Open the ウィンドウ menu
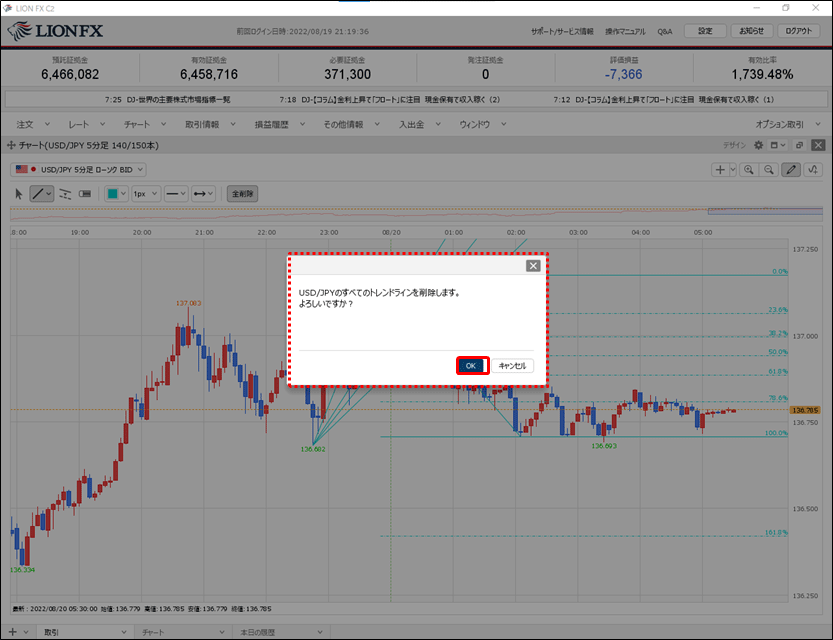833x640 pixels. tap(483, 124)
